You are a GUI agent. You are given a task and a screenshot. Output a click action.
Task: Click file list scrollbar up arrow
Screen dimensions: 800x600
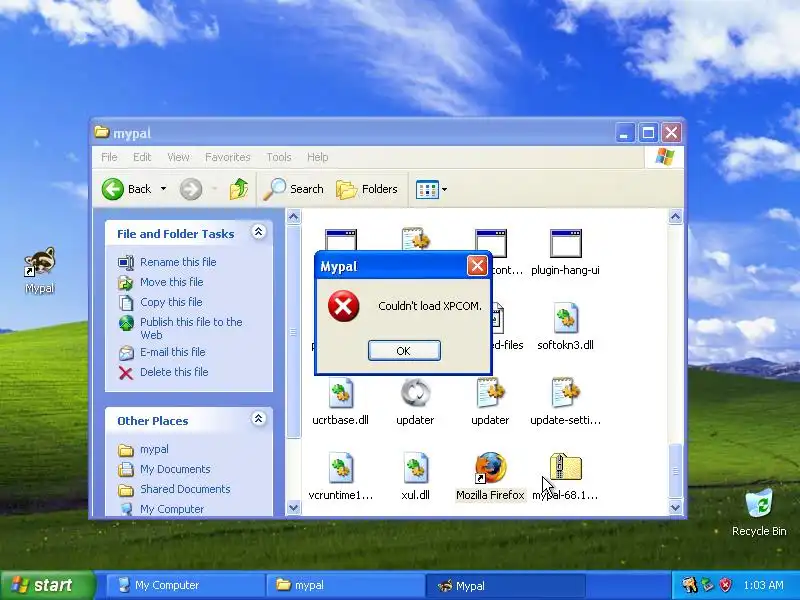(x=675, y=217)
